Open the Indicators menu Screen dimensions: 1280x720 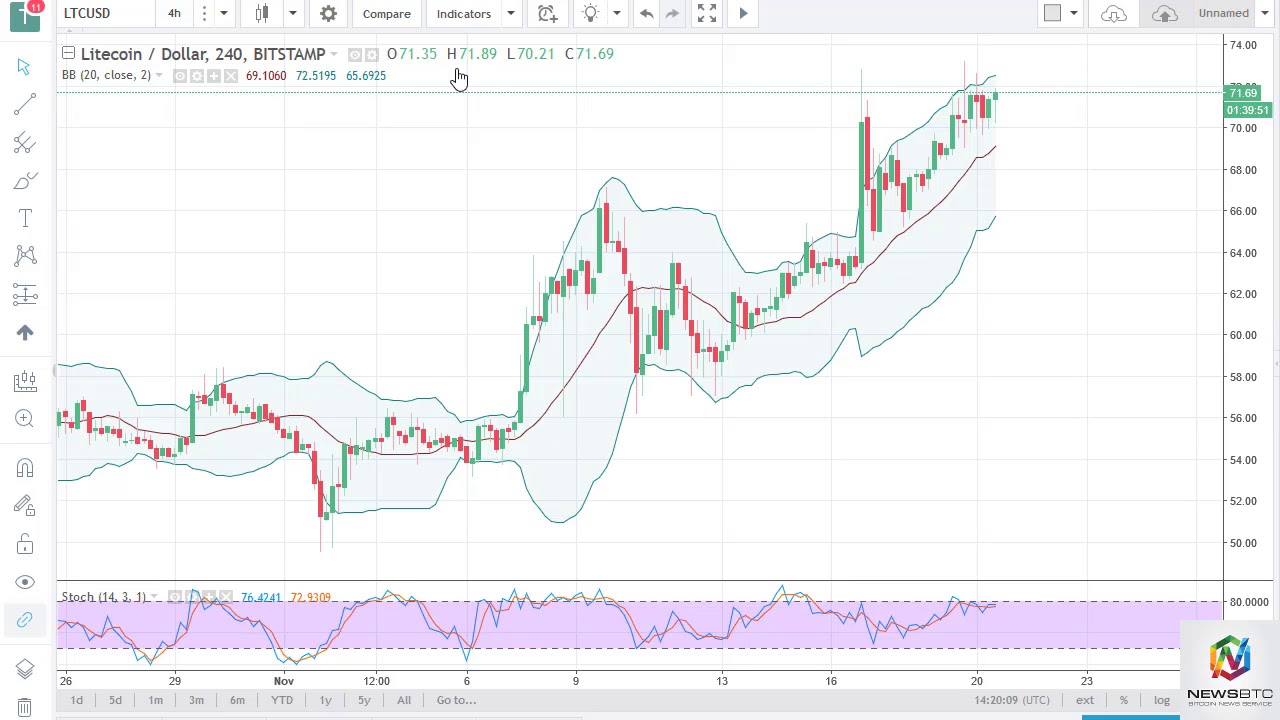[x=463, y=13]
